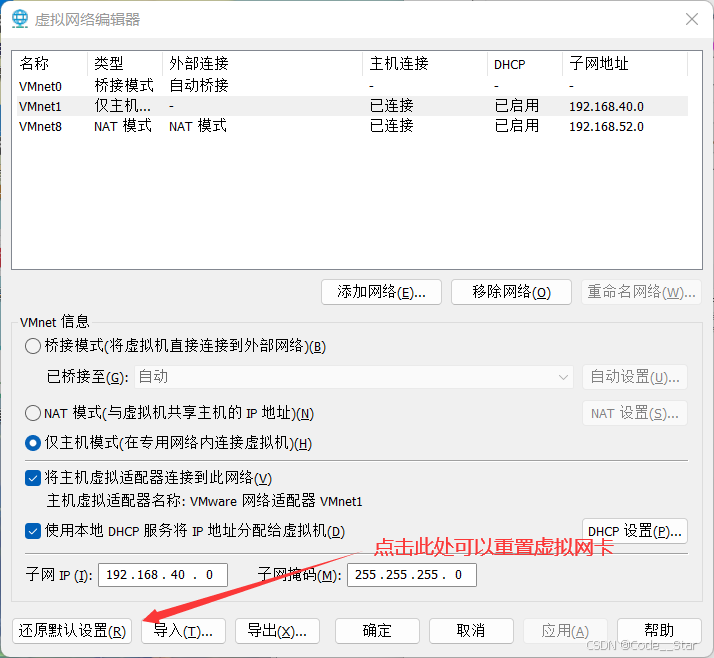This screenshot has width=714, height=658.
Task: Select the VMnet8 row
Action: click(x=352, y=126)
